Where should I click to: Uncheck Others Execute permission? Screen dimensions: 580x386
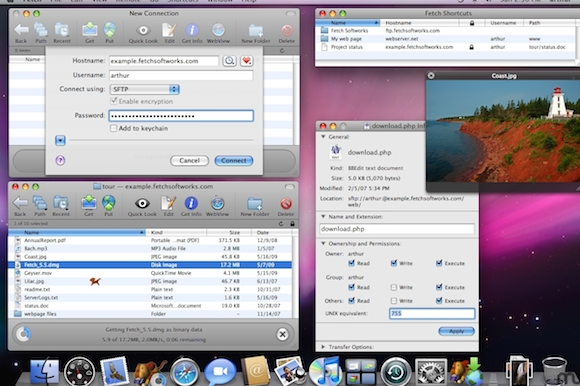pyautogui.click(x=439, y=301)
